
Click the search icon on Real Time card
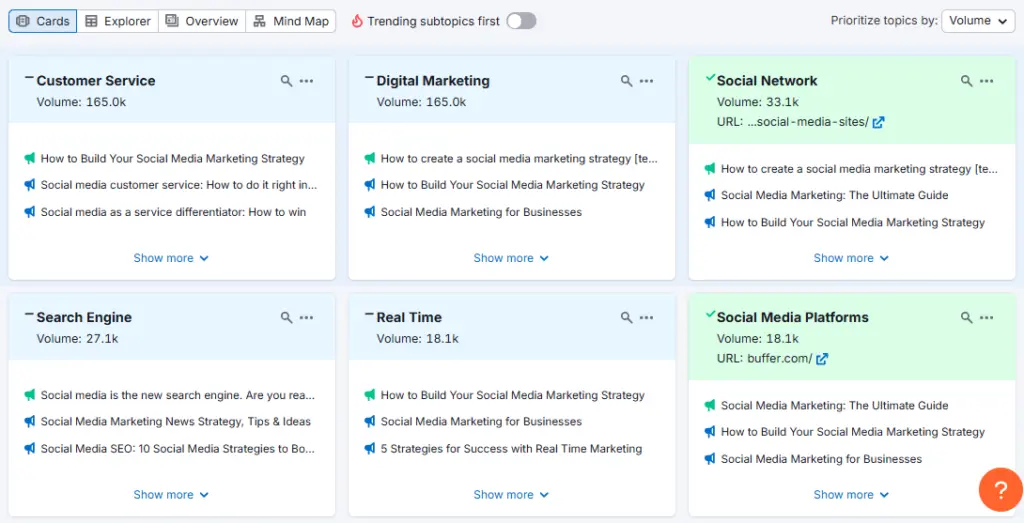click(x=626, y=318)
